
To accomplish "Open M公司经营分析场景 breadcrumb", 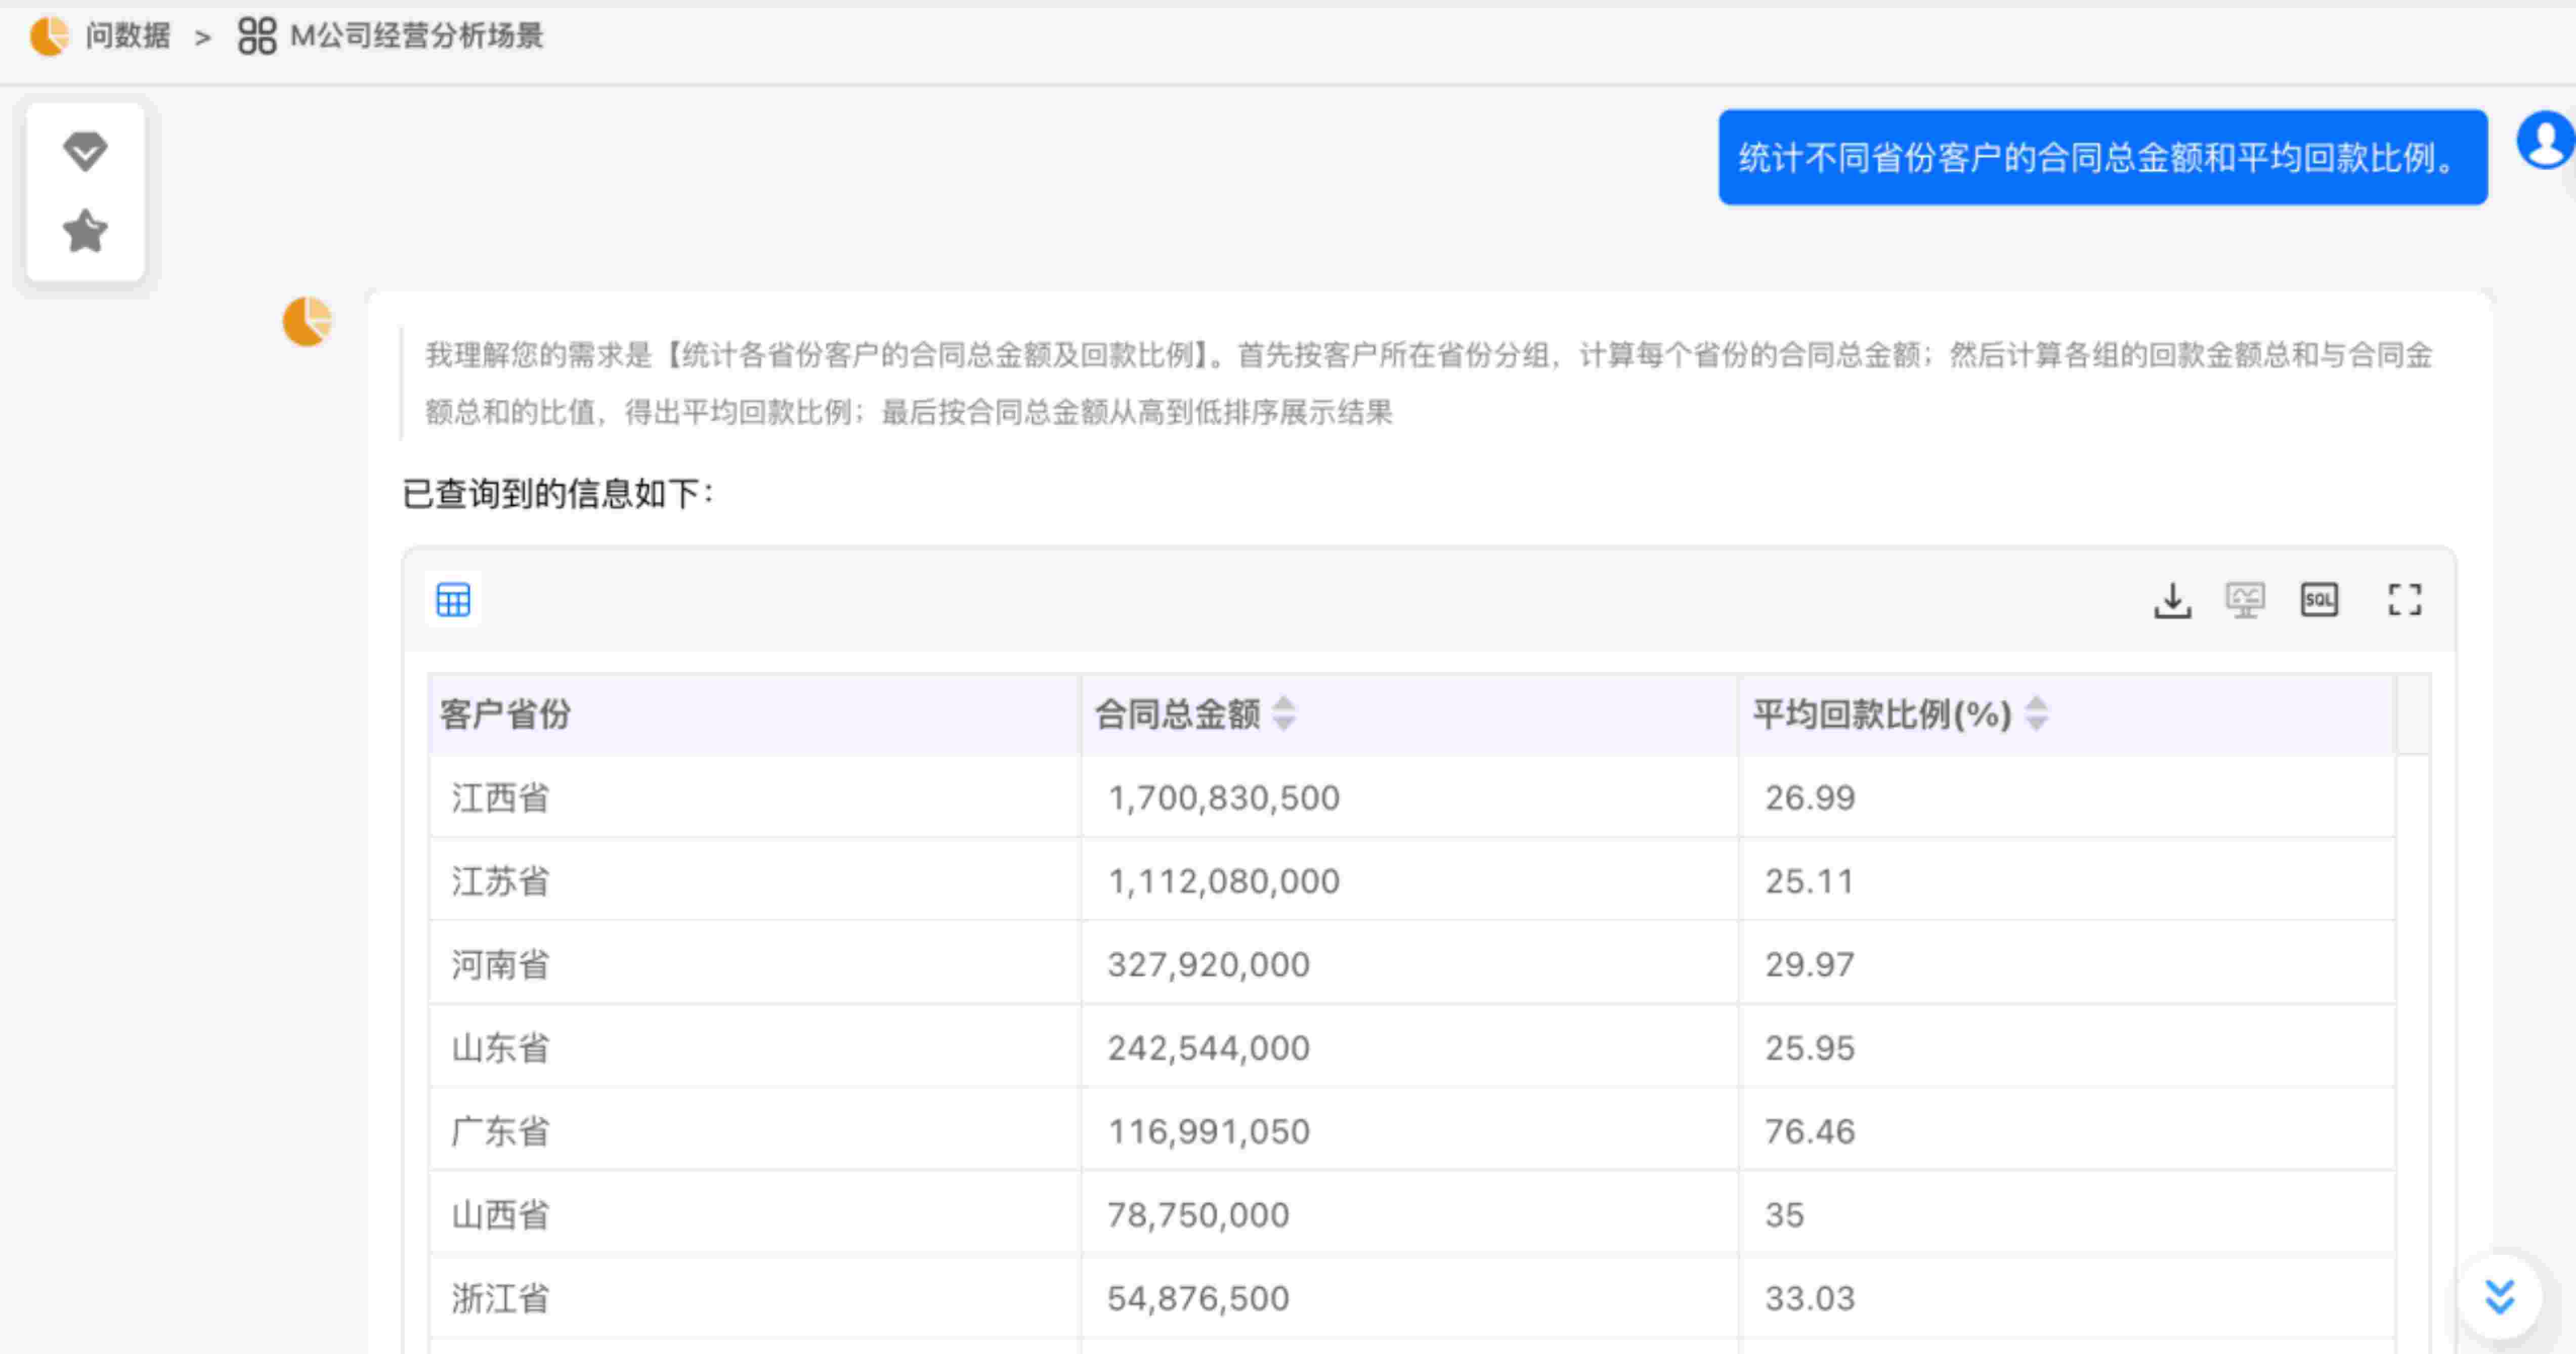I will (415, 36).
